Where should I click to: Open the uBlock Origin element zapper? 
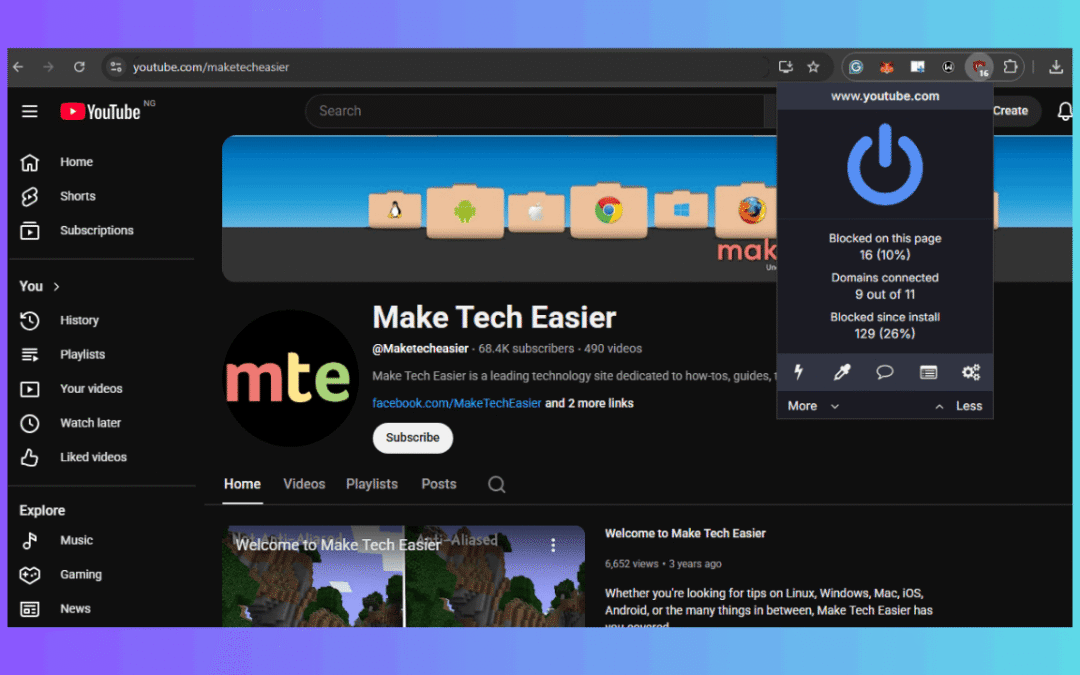coord(798,372)
